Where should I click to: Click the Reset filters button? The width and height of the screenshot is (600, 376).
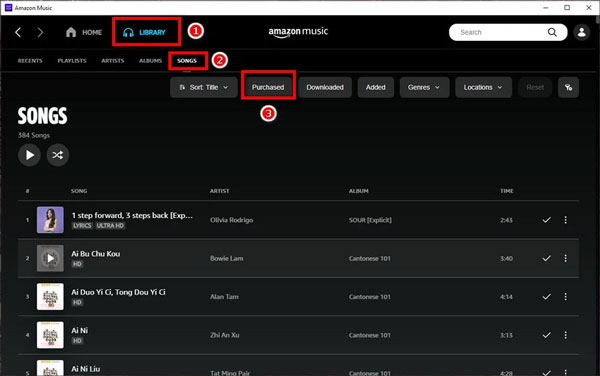(535, 87)
